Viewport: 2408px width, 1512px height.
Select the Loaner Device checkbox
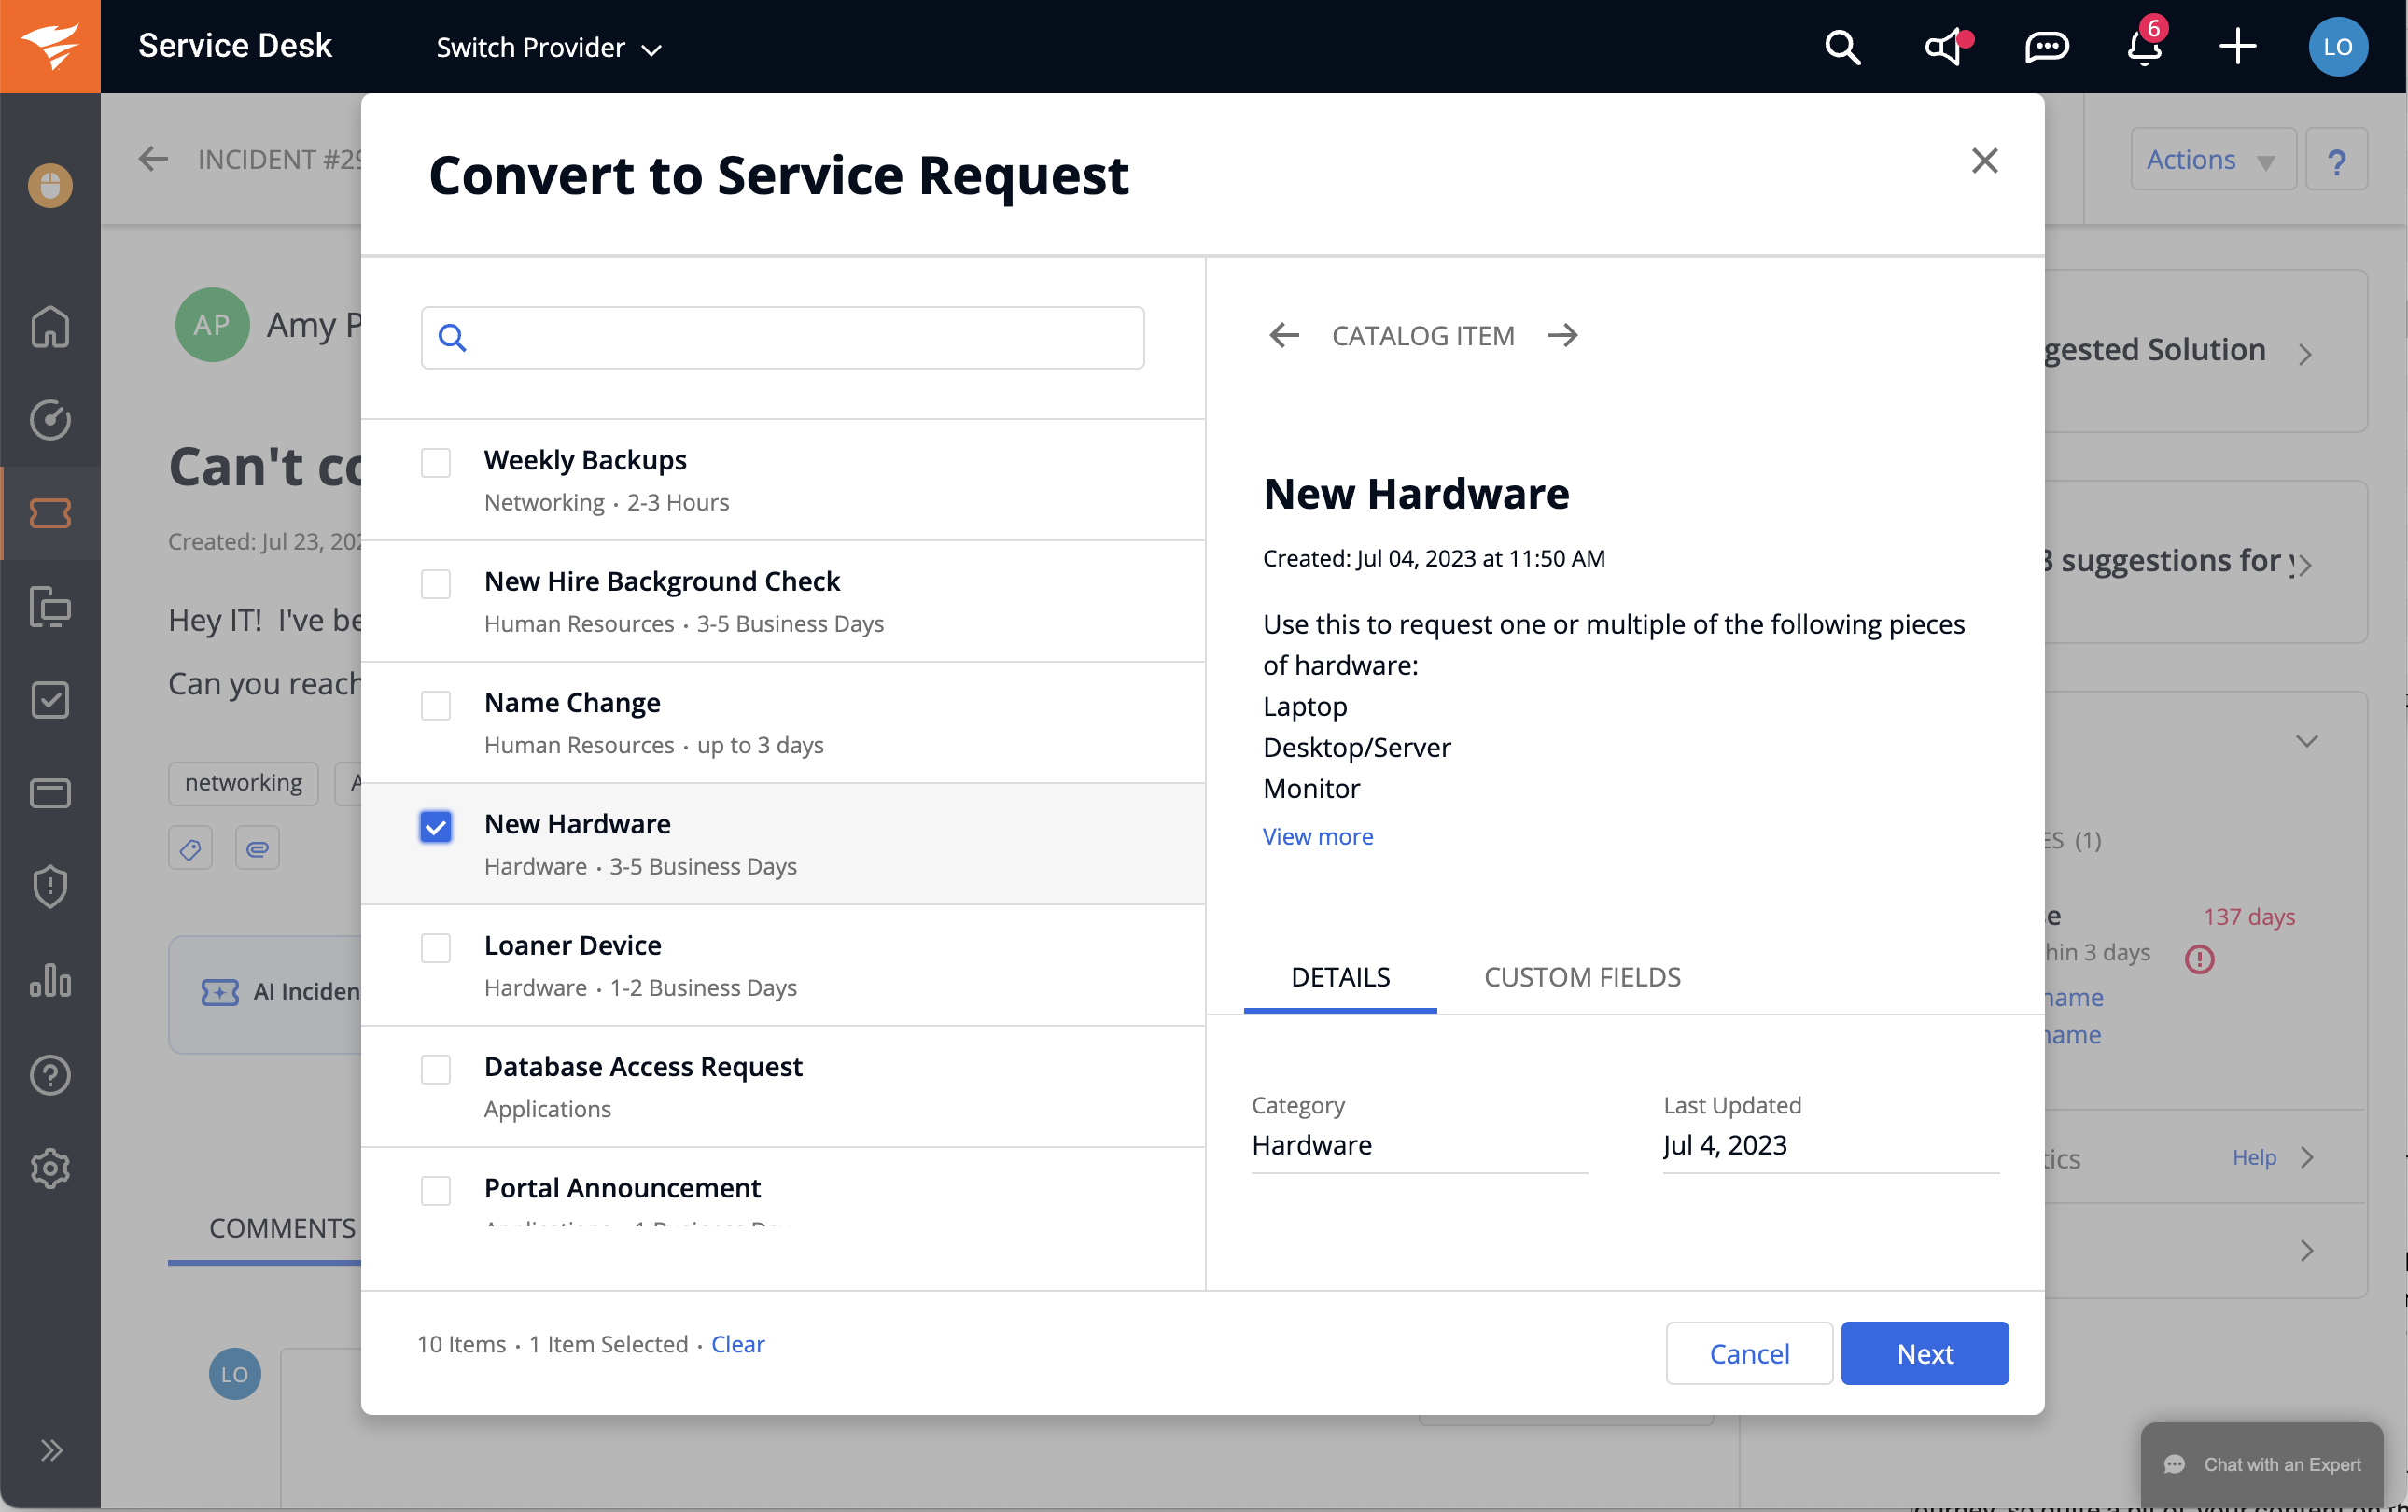[436, 948]
